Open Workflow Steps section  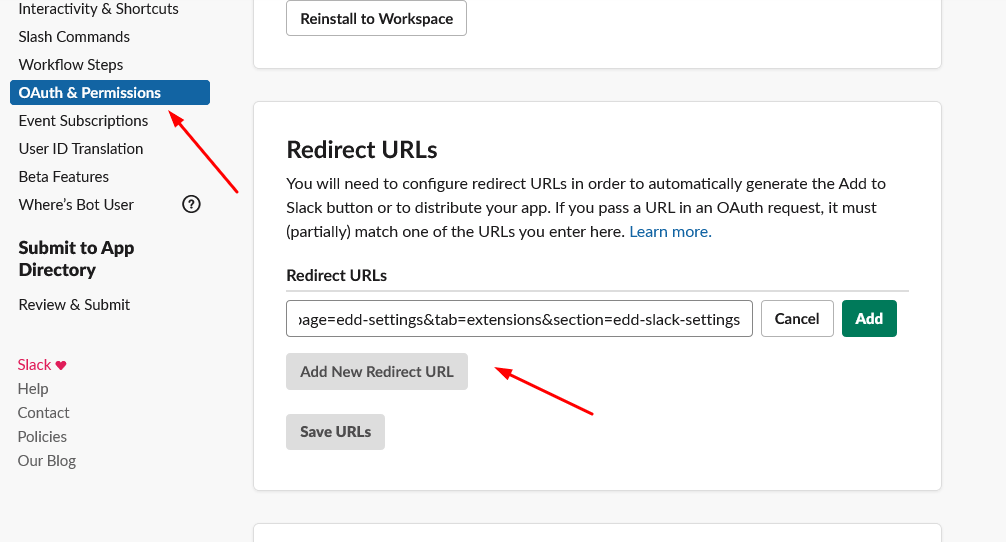[x=71, y=65]
